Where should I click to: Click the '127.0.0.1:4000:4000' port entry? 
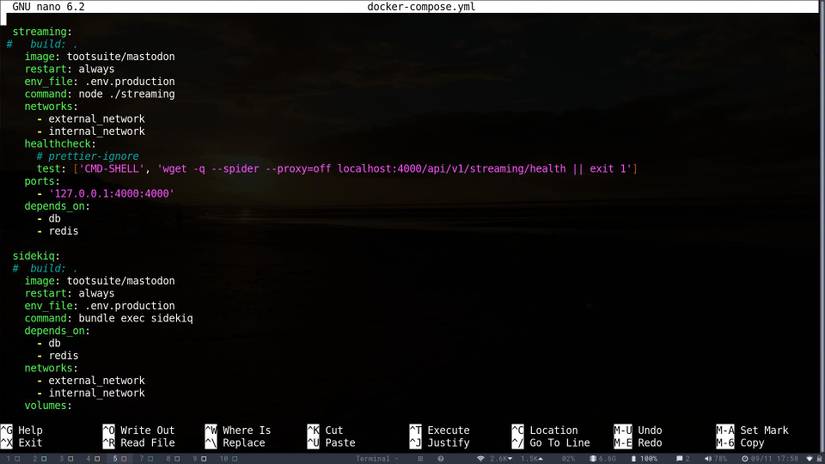click(111, 194)
